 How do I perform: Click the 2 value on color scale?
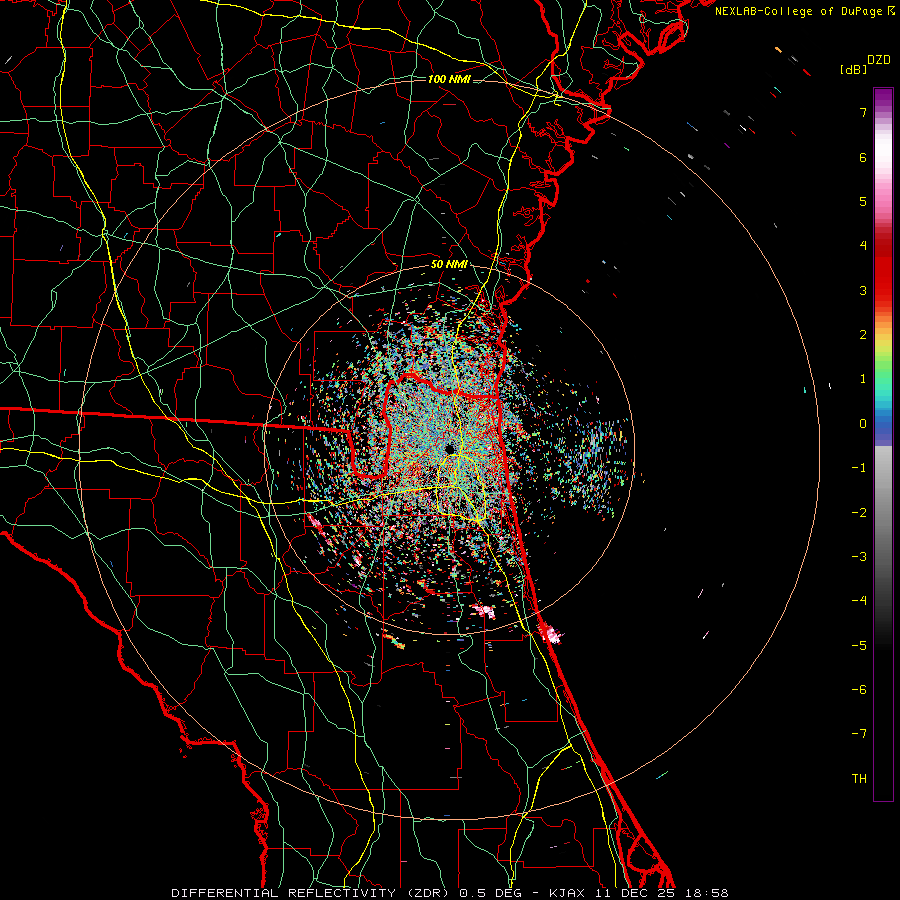coord(863,335)
